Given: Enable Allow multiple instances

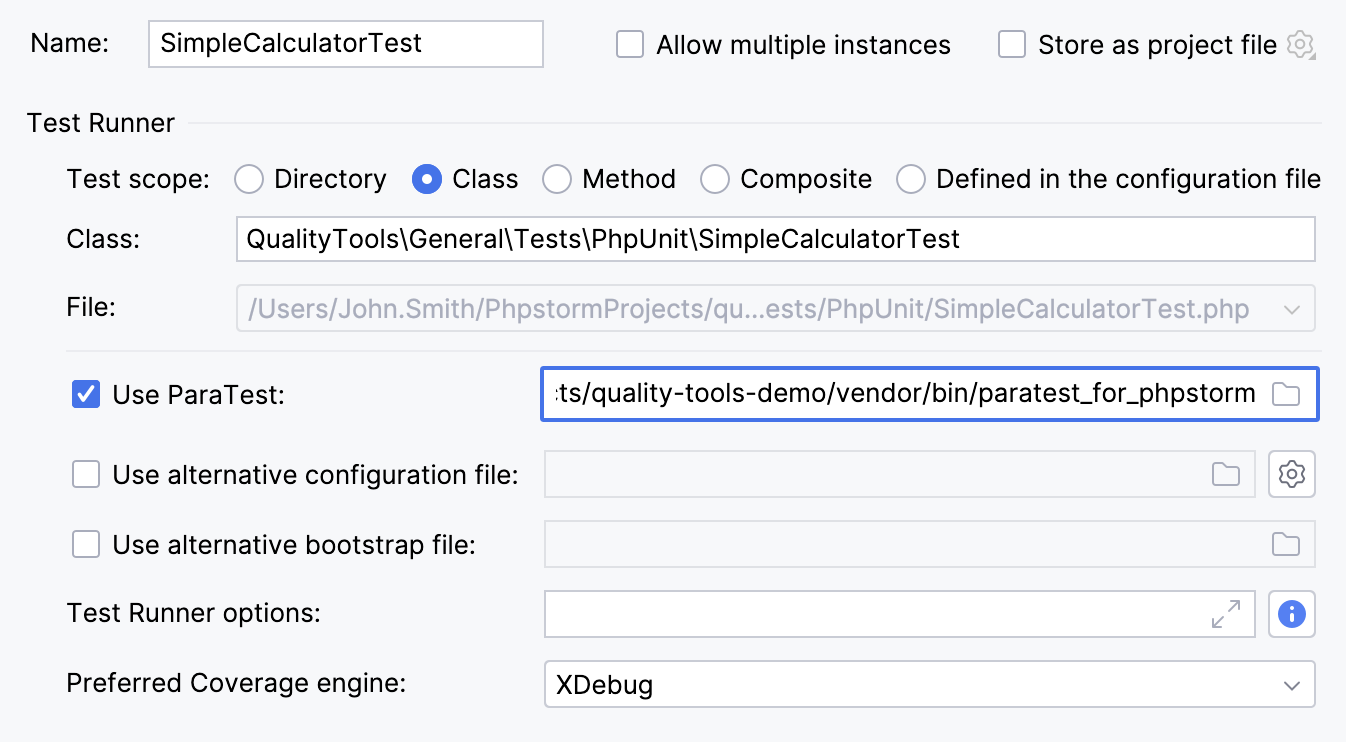Looking at the screenshot, I should [x=629, y=44].
